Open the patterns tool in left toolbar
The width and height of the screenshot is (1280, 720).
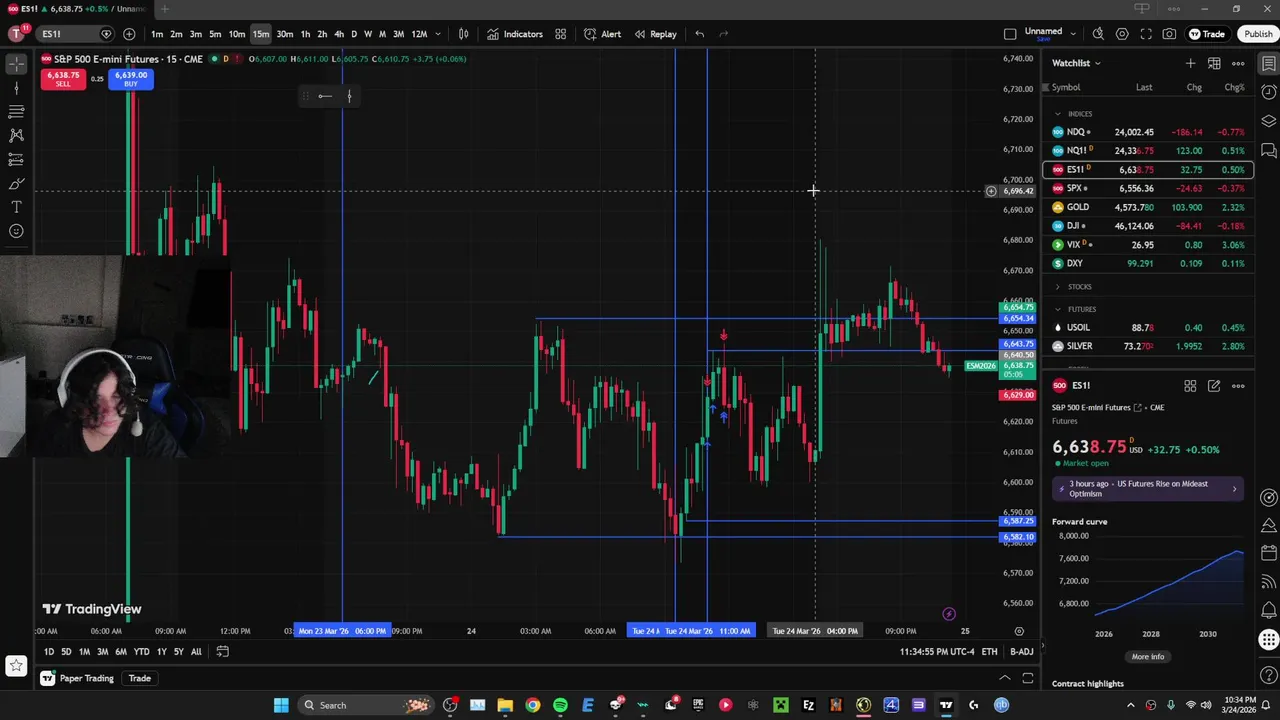pos(16,135)
